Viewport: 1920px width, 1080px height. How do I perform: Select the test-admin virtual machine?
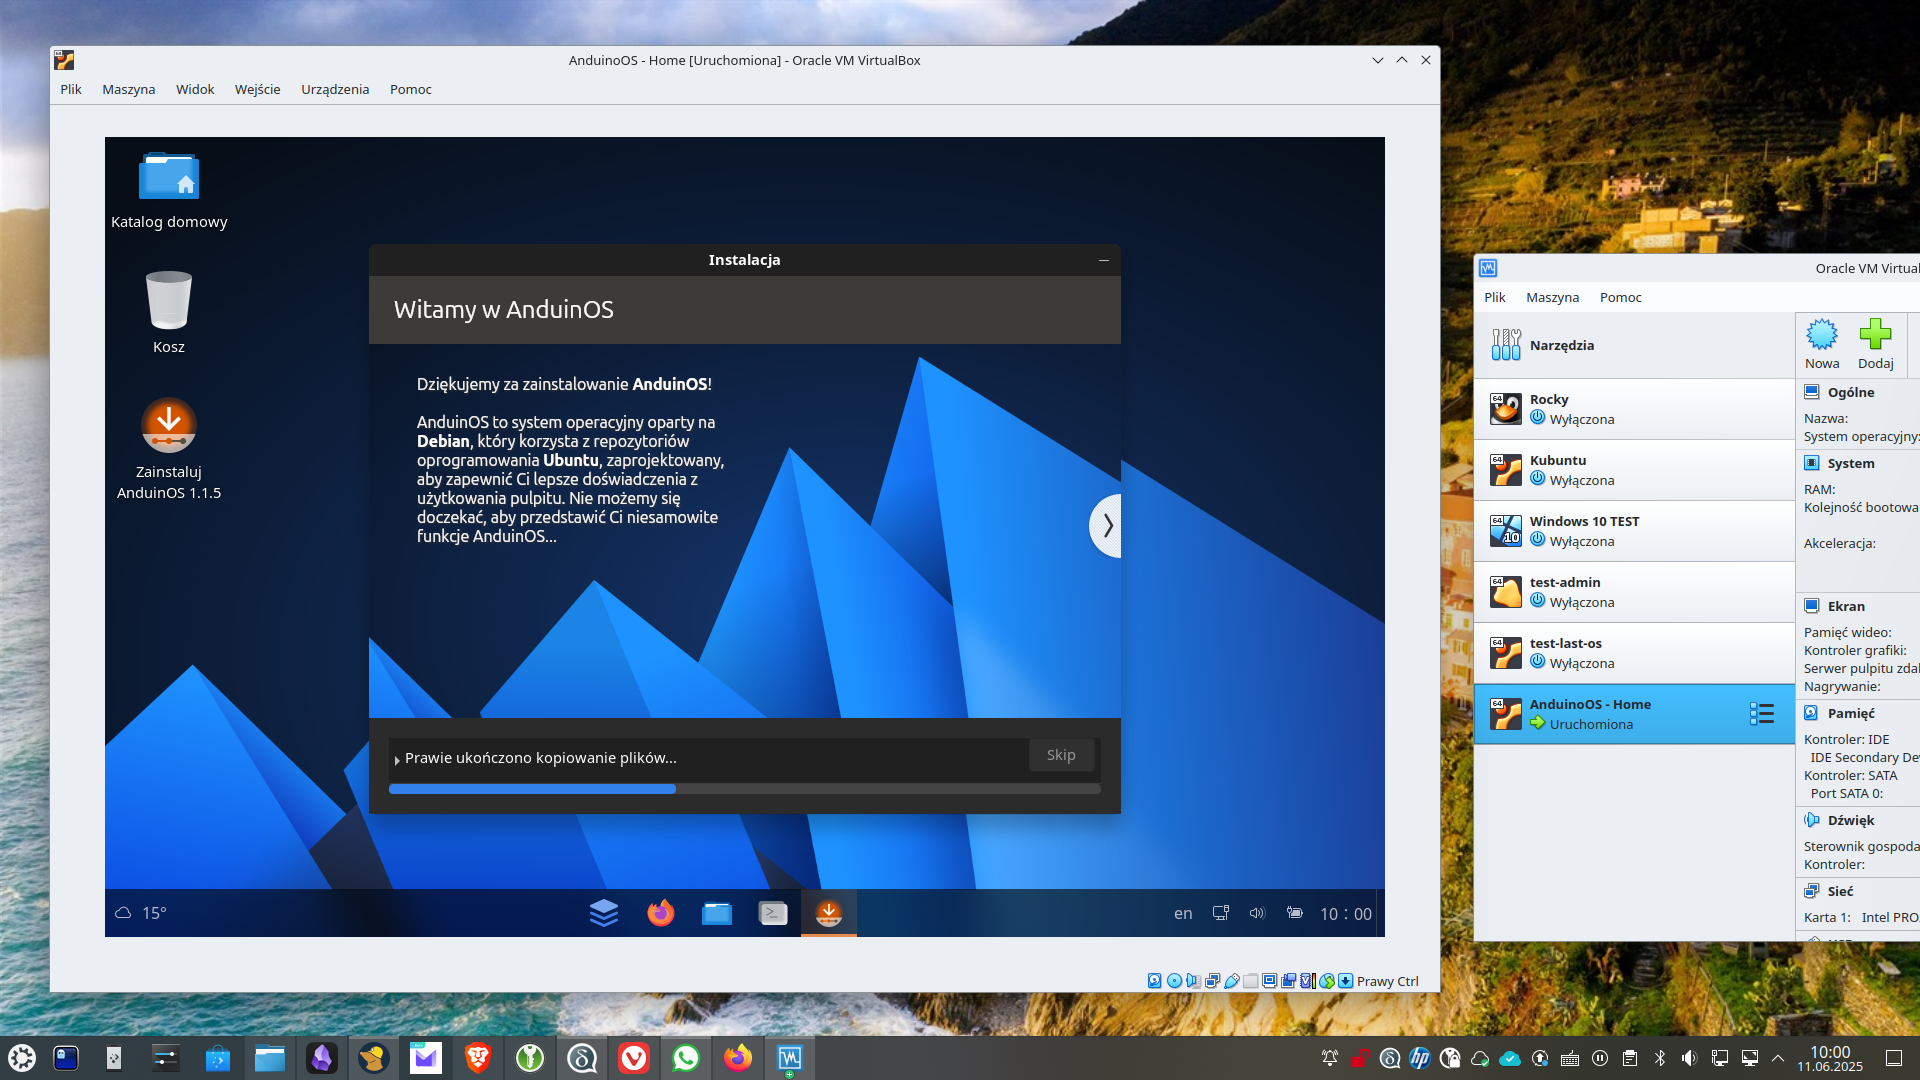(1634, 592)
